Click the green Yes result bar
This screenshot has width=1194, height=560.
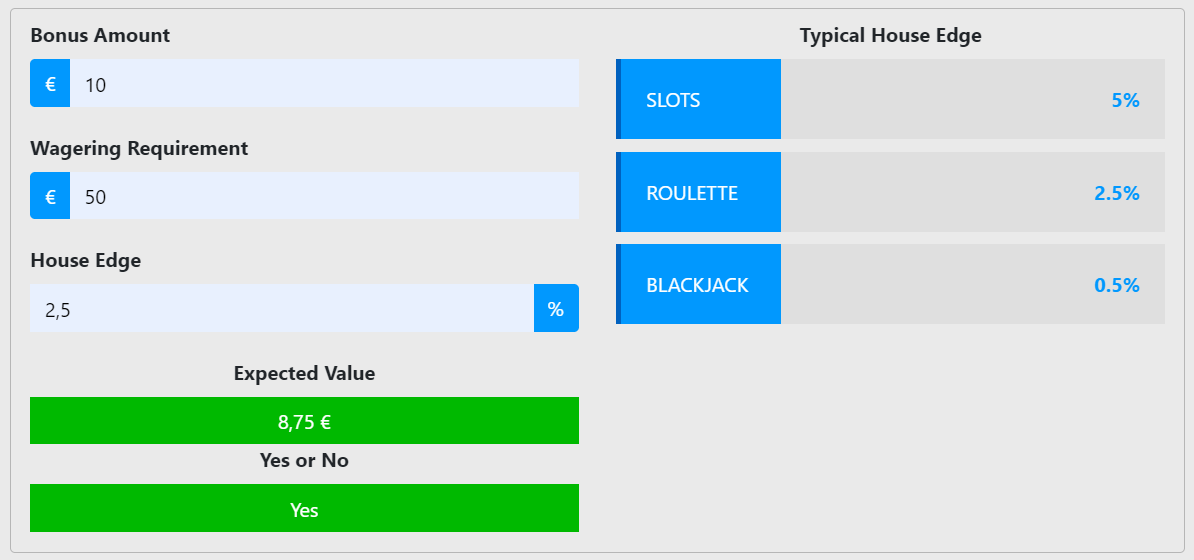[x=305, y=508]
